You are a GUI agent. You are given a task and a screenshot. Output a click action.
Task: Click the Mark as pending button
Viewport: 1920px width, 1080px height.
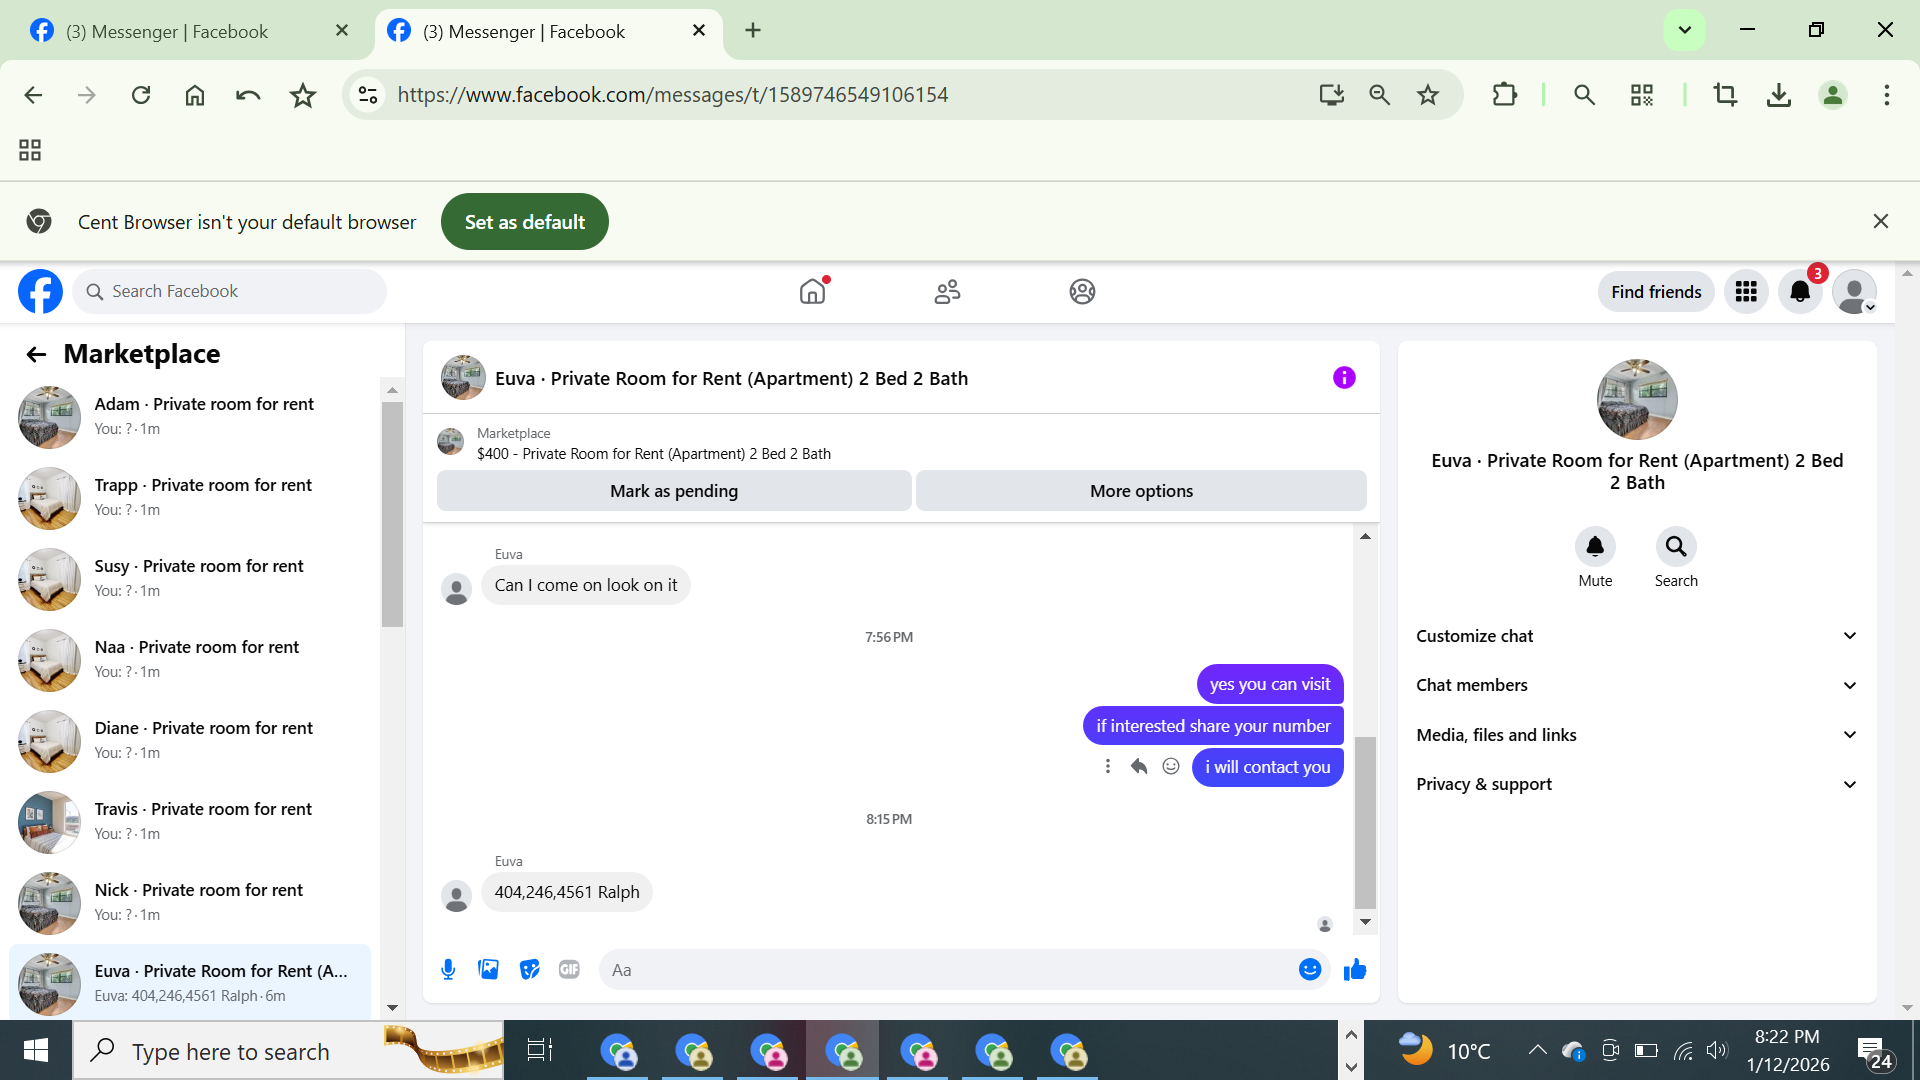point(674,491)
